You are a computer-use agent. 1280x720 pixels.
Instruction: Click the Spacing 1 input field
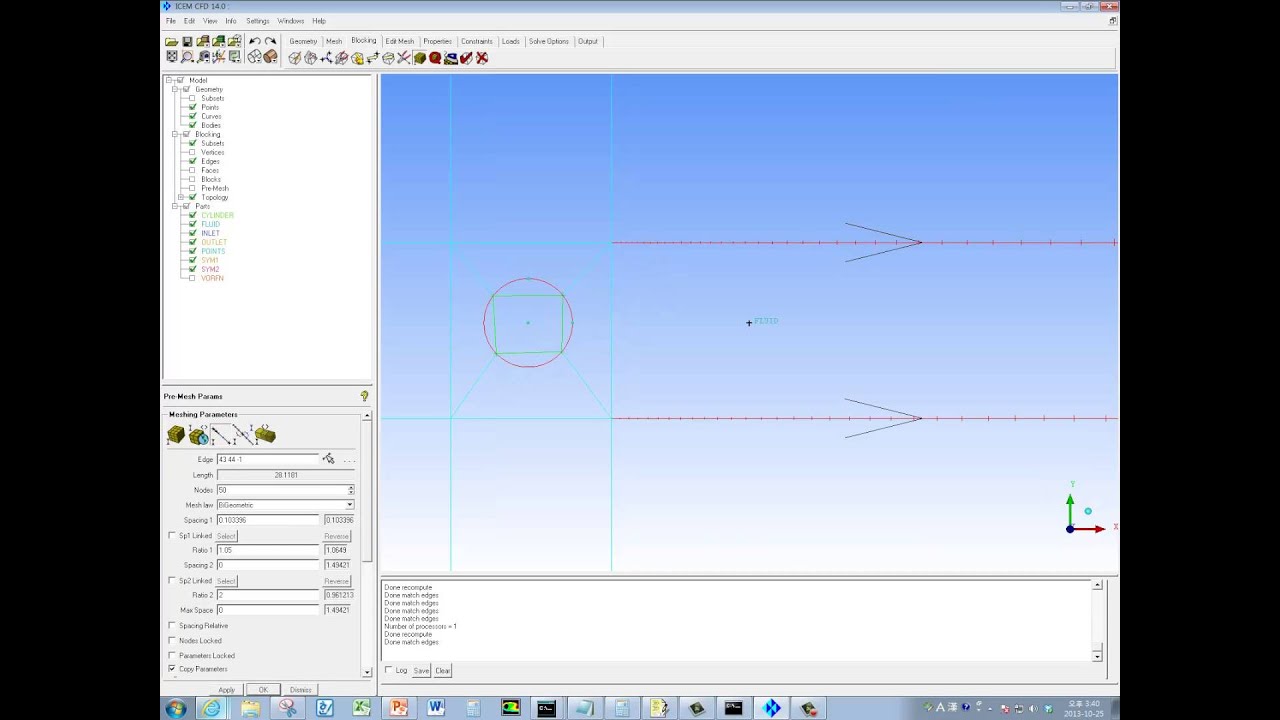pos(268,520)
